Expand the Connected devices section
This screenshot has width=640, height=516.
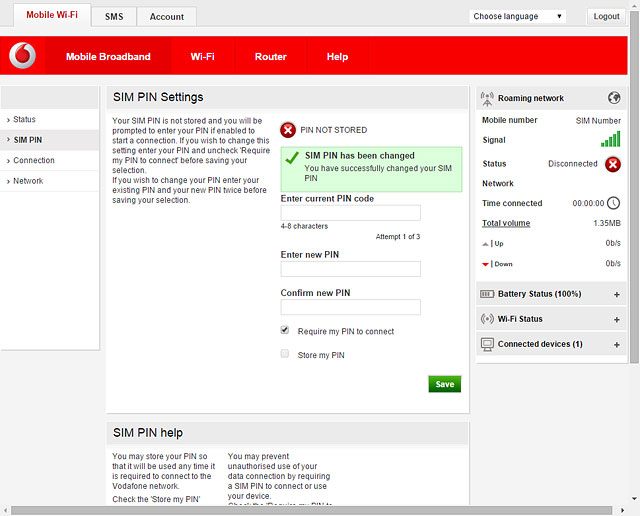tap(616, 344)
